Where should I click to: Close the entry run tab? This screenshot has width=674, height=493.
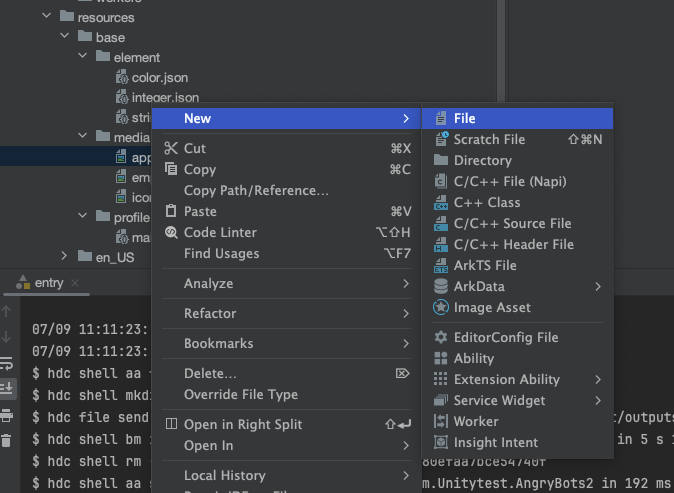pos(76,283)
